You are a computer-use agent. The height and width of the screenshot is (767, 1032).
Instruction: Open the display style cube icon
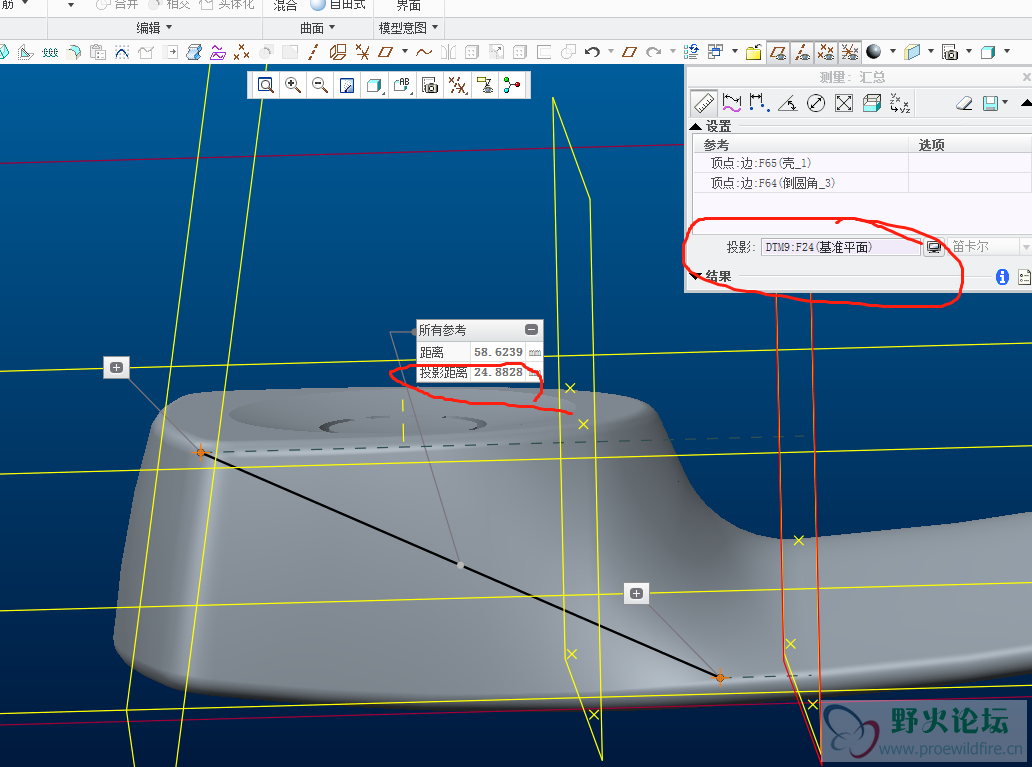[x=374, y=85]
